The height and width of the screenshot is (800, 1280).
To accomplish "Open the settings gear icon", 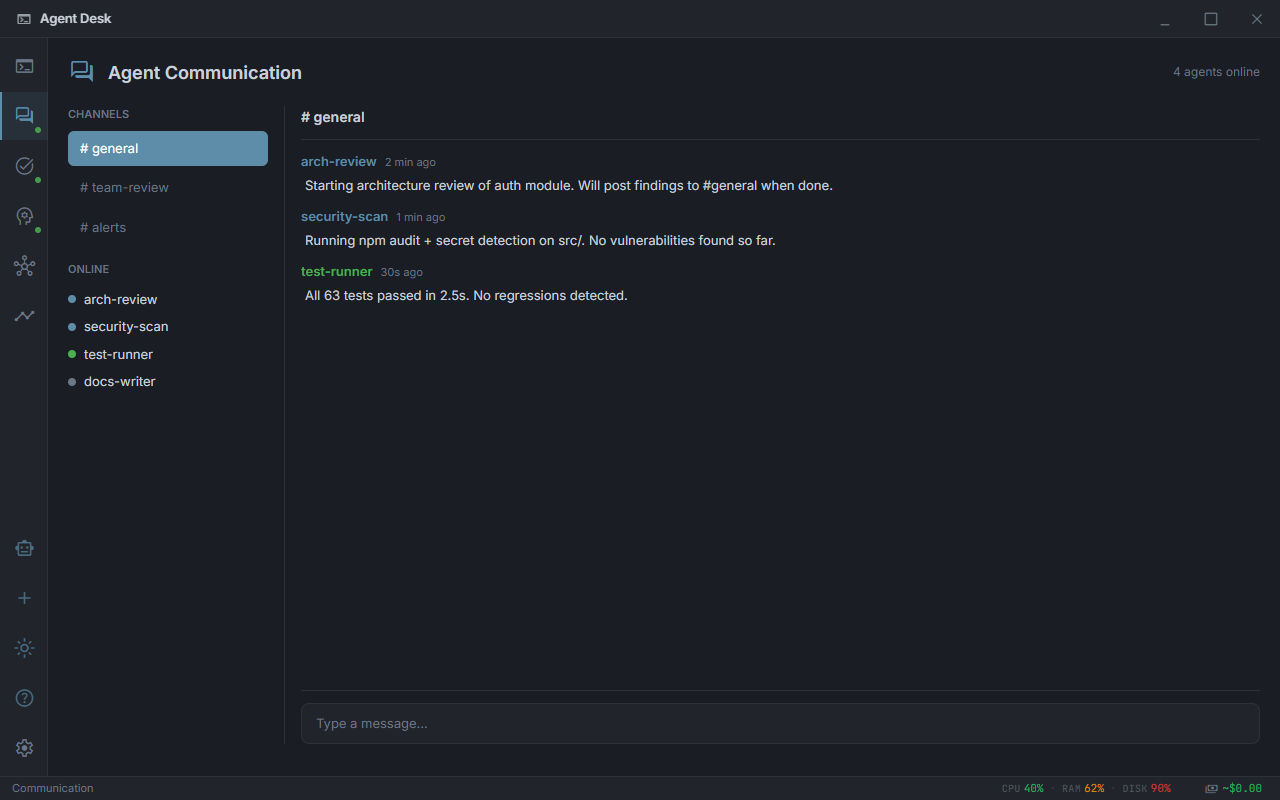I will coord(24,748).
